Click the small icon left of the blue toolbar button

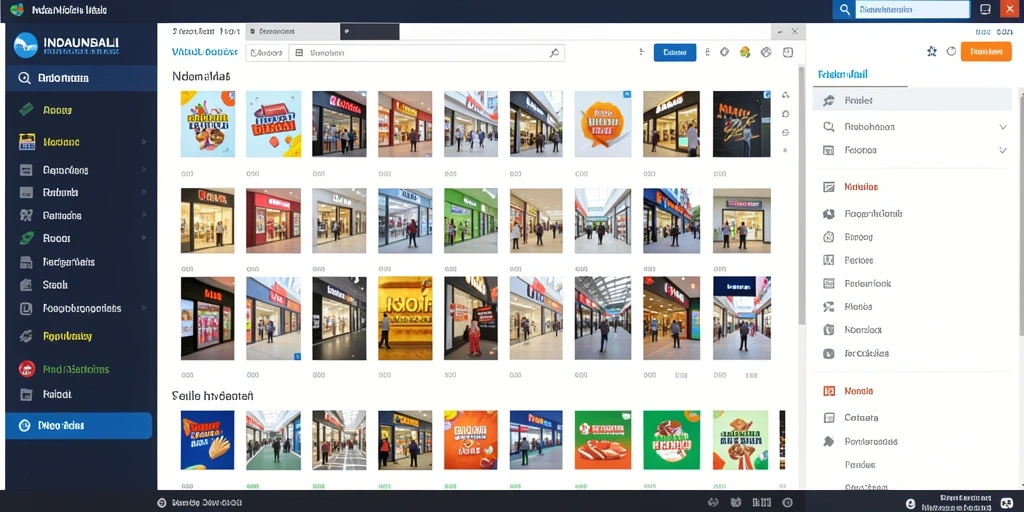click(x=642, y=52)
